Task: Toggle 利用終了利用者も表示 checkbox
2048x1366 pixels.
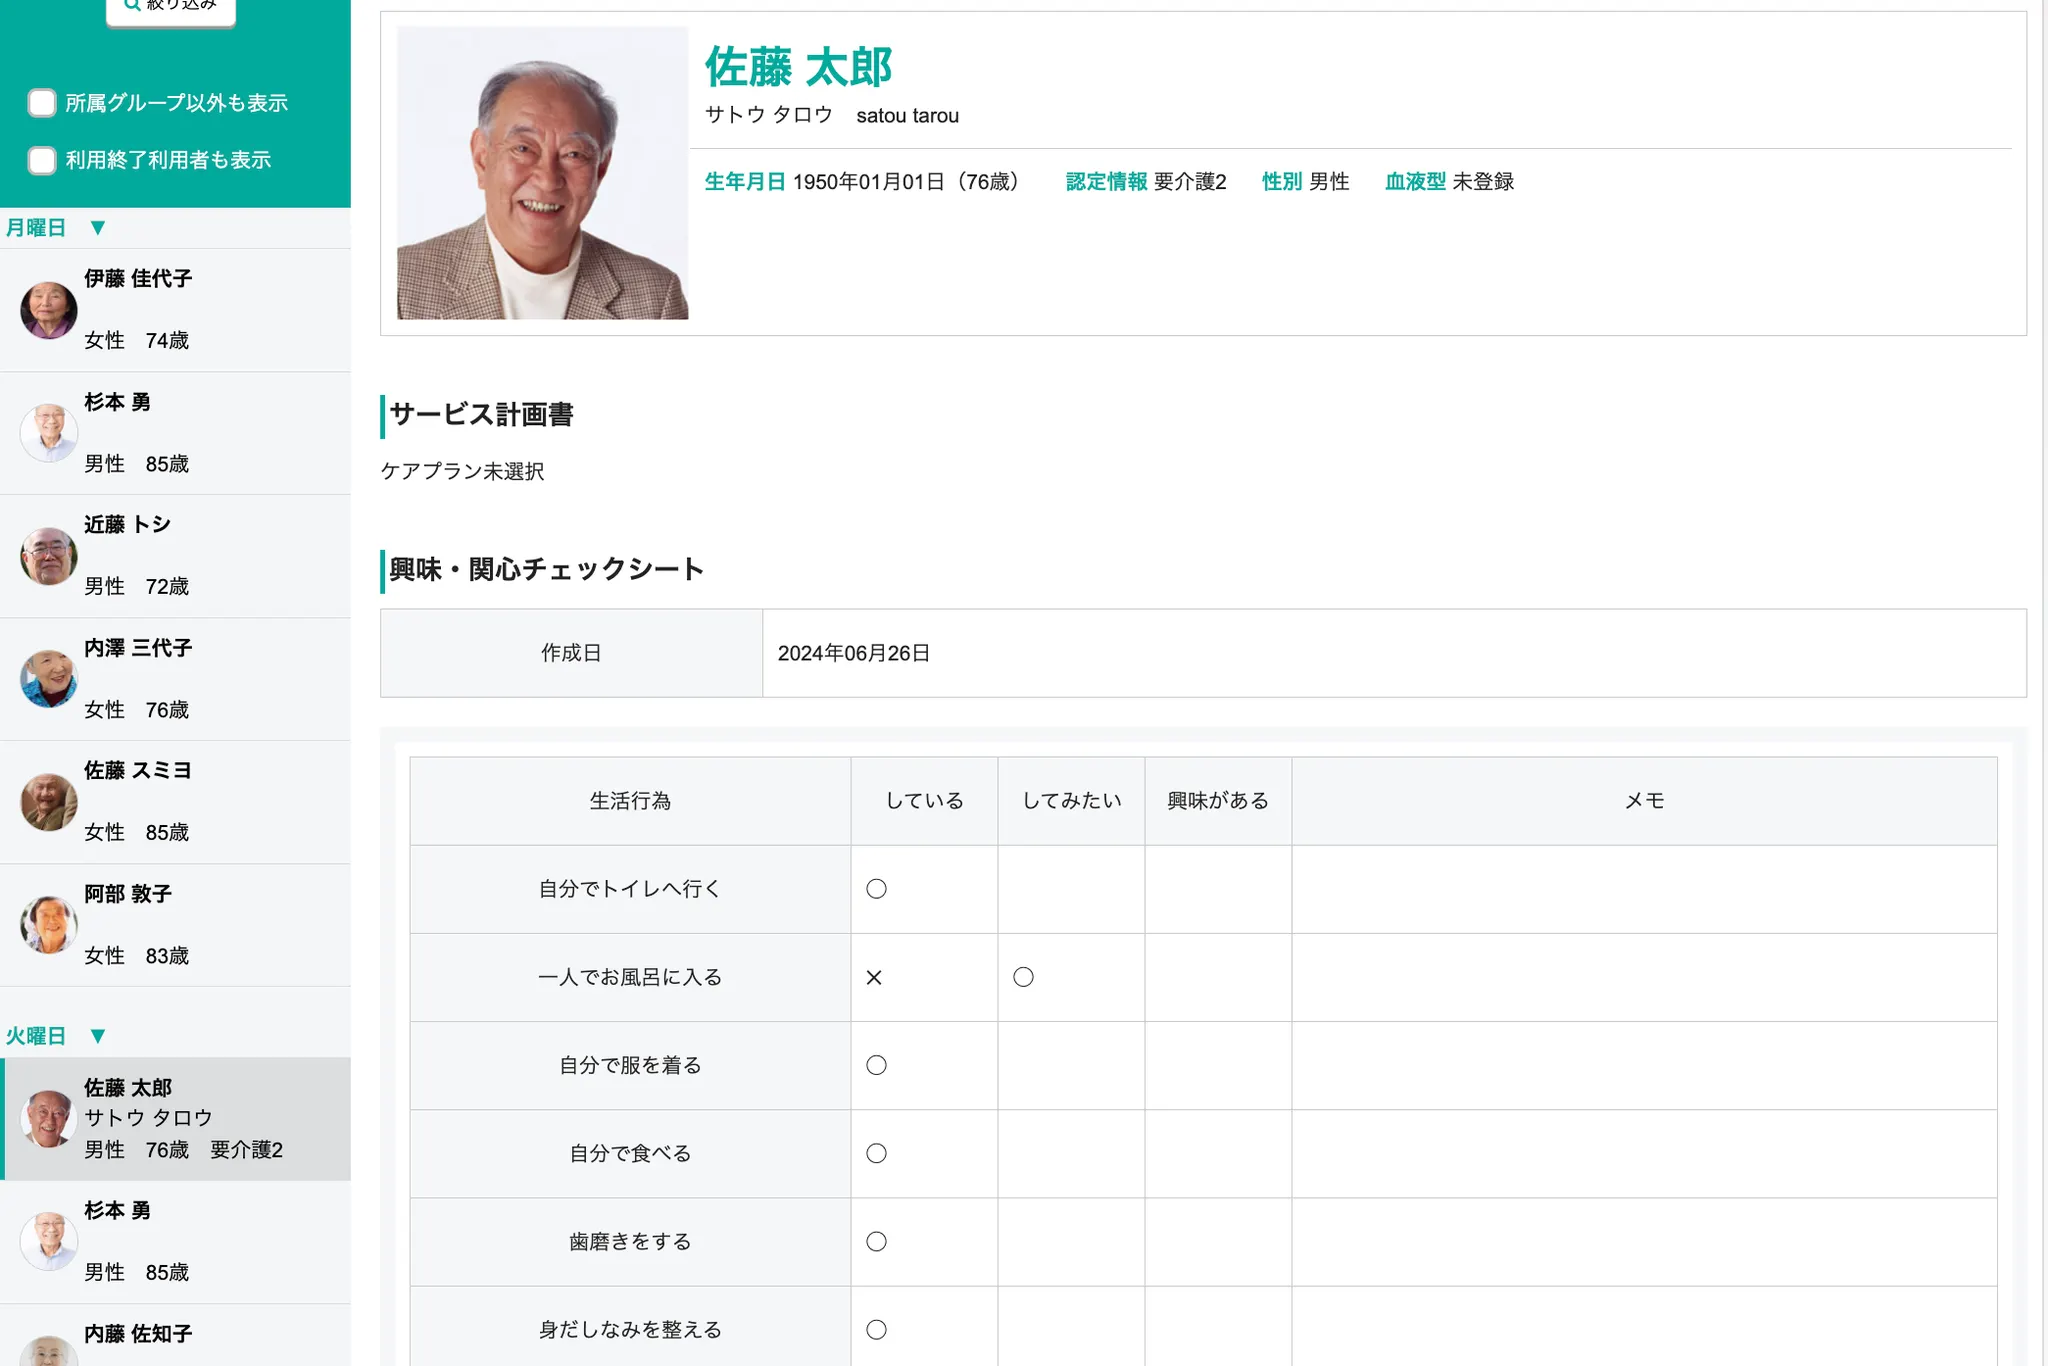Action: 42,160
